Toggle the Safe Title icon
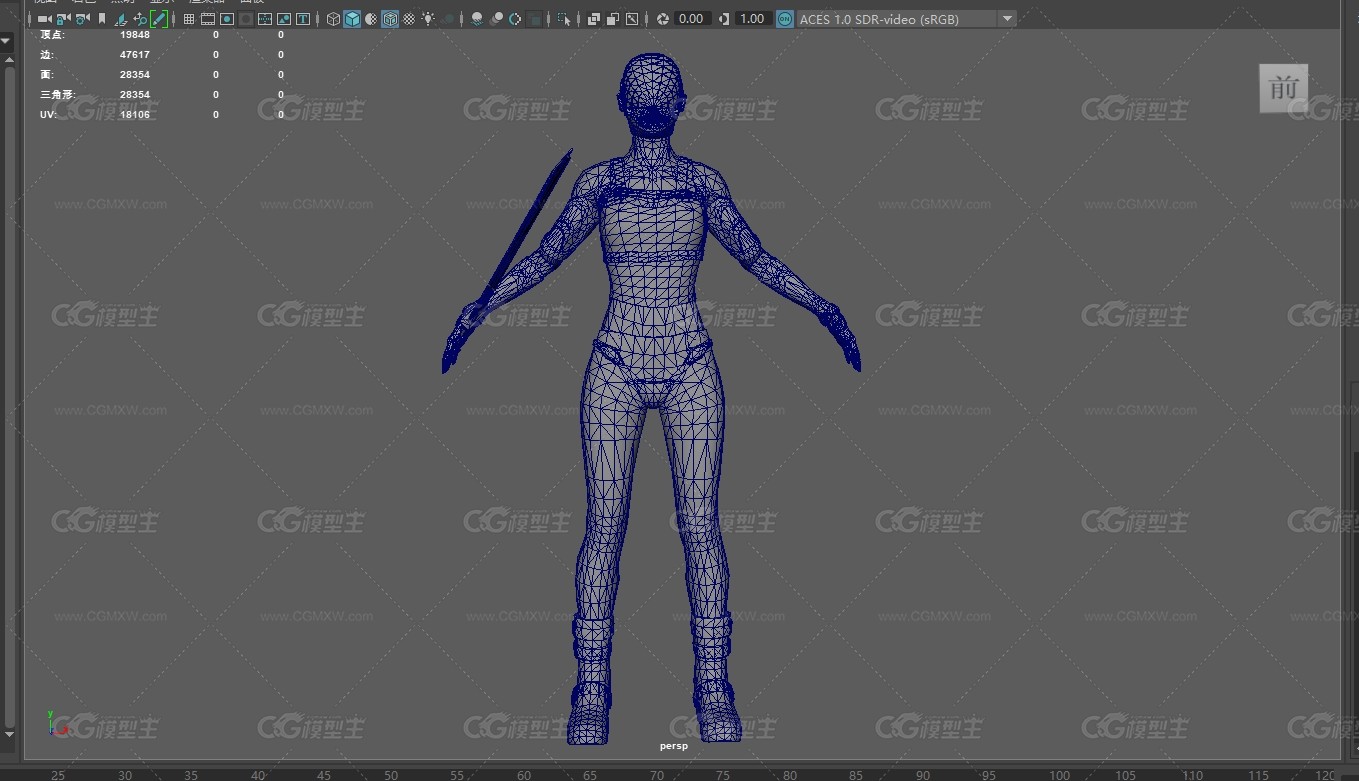 coord(302,19)
